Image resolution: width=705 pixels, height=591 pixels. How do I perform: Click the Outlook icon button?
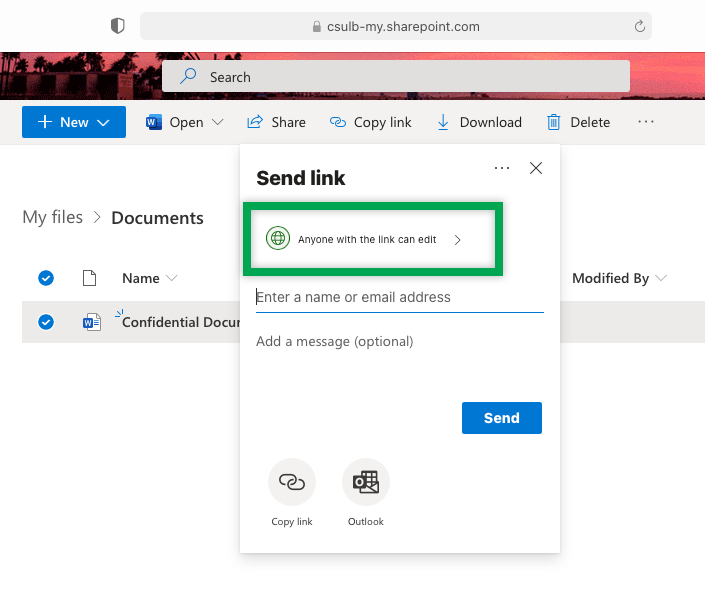point(366,482)
